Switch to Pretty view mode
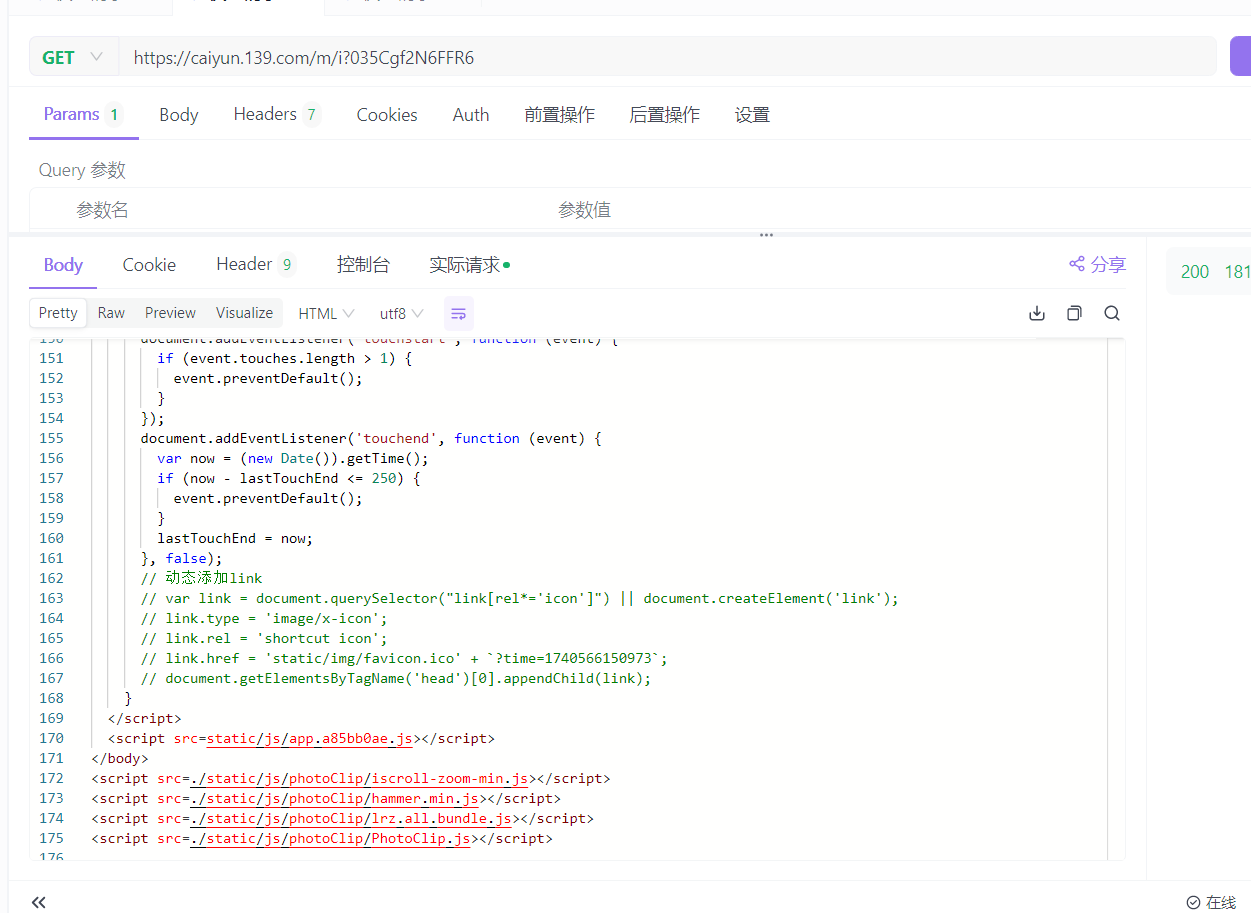 [58, 313]
